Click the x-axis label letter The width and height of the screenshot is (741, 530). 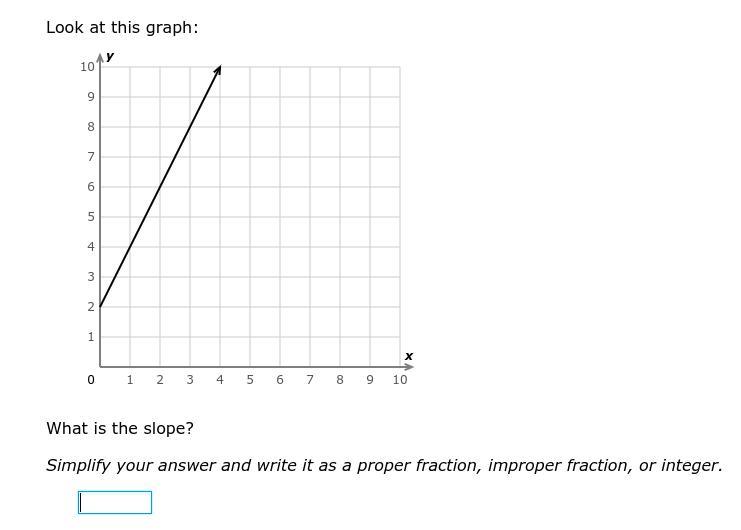[409, 356]
